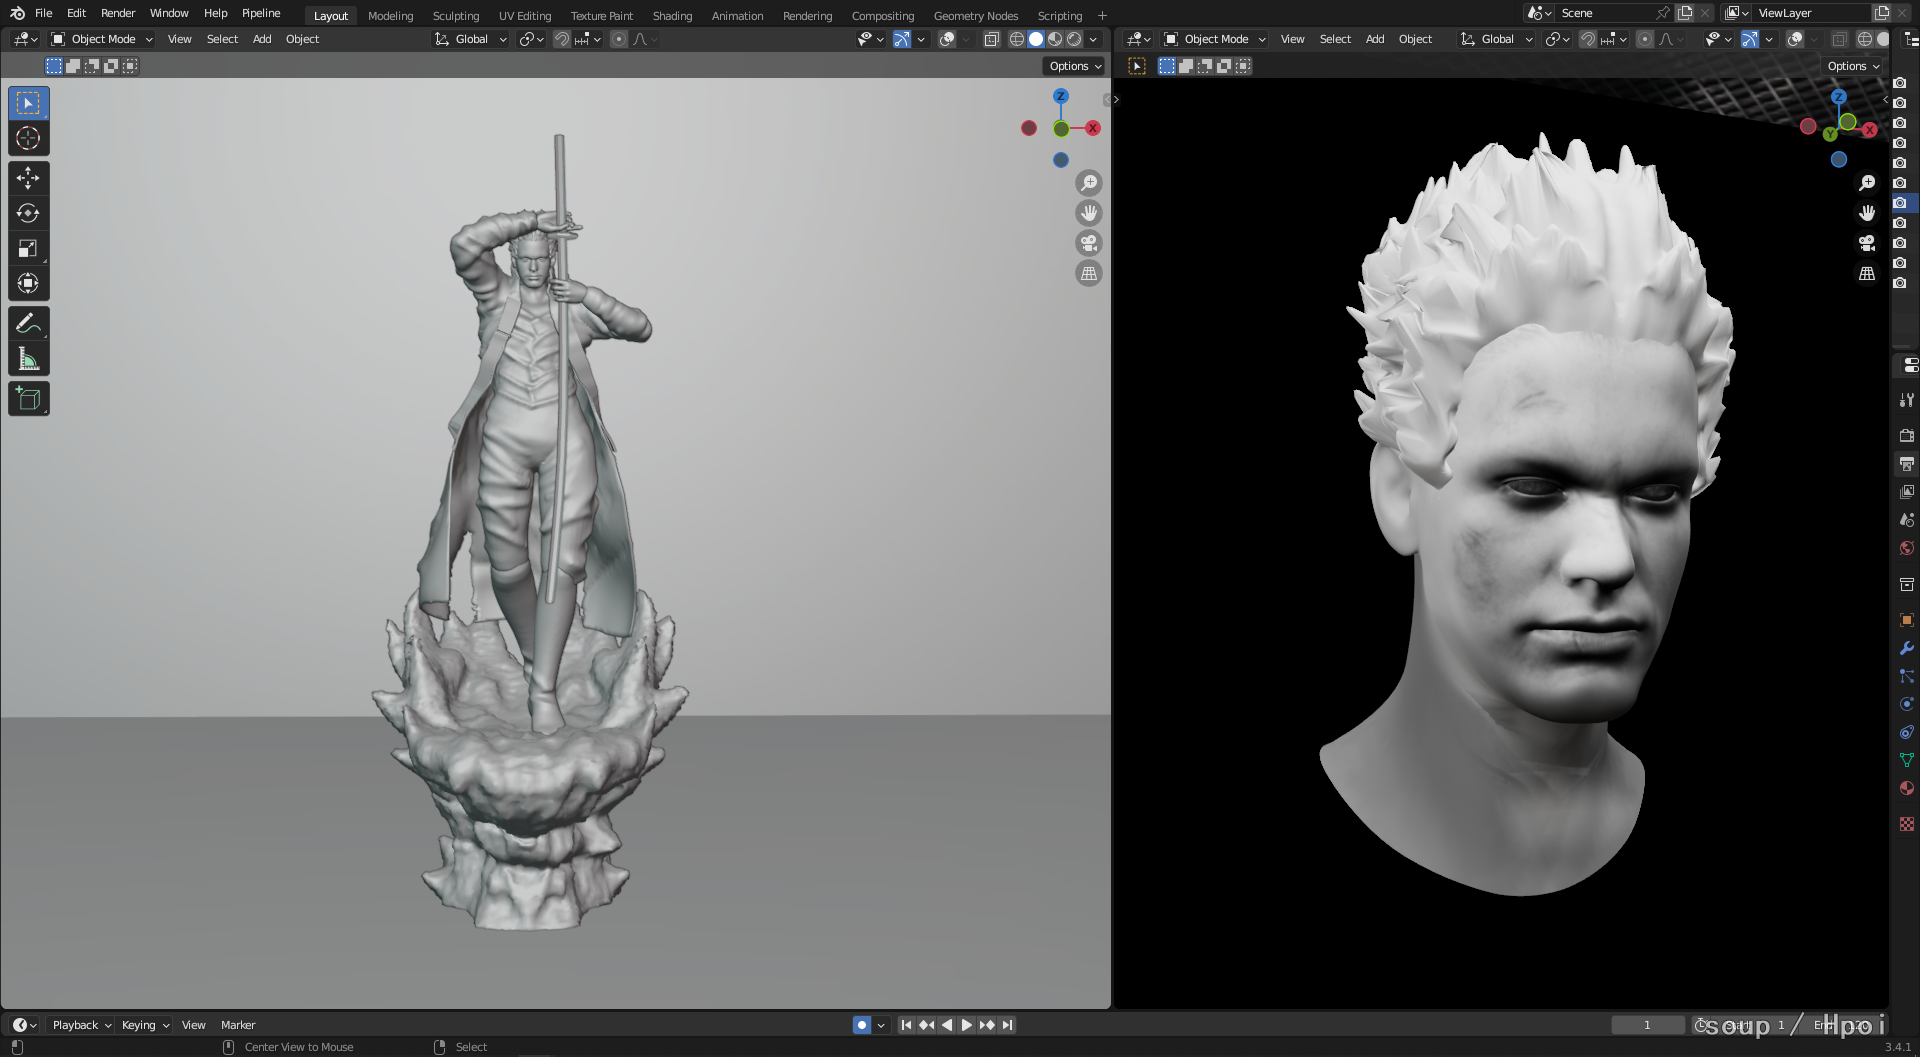The image size is (1920, 1057).
Task: Open Object Mode dropdown in left viewport
Action: click(x=102, y=39)
